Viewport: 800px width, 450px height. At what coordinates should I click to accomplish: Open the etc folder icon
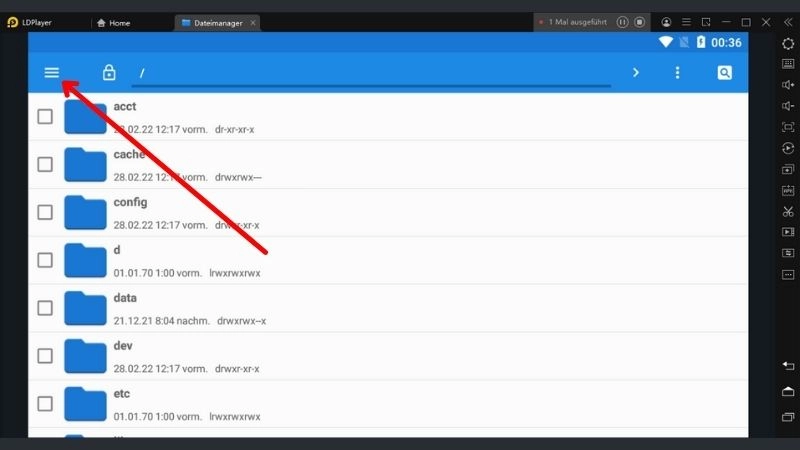[x=85, y=404]
